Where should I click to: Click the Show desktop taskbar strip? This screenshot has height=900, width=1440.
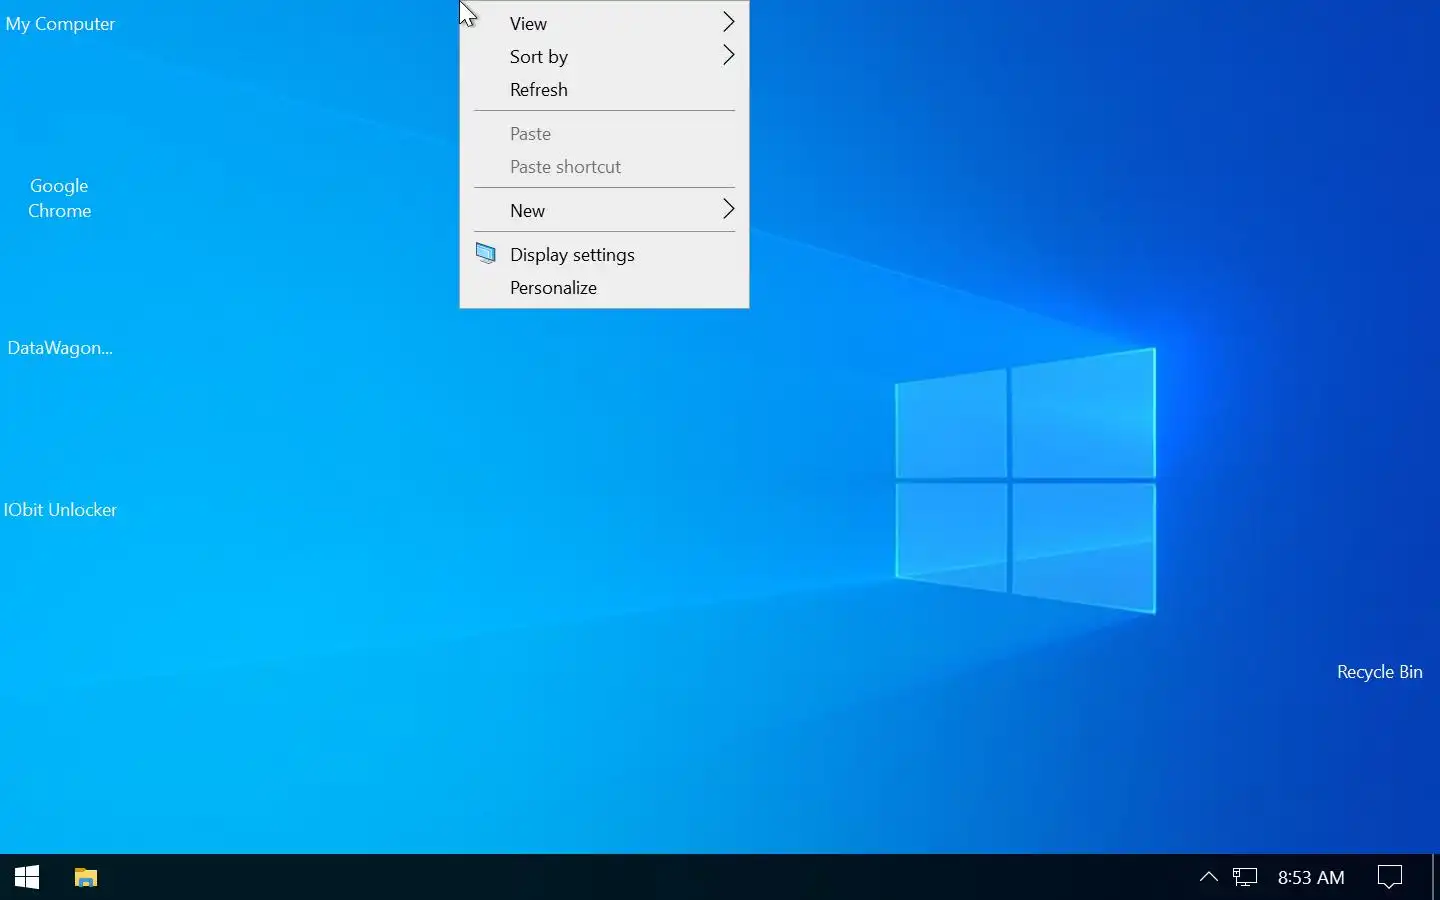(x=1436, y=877)
